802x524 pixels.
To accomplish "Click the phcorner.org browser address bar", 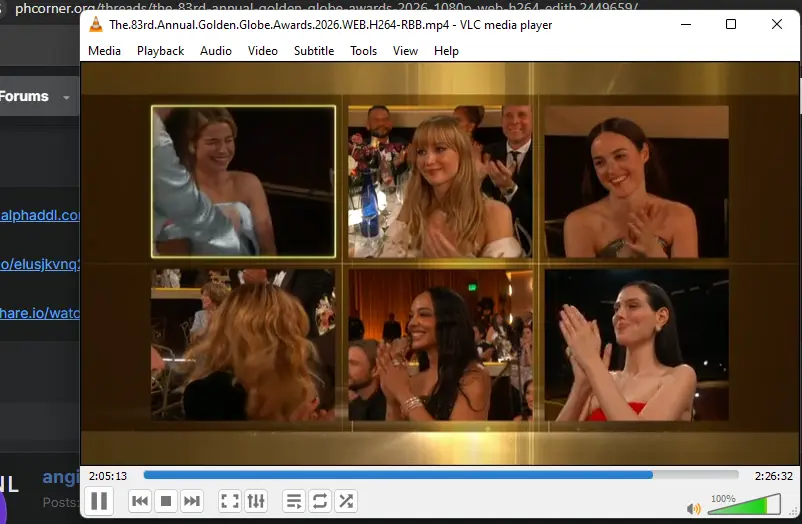I will 327,7.
